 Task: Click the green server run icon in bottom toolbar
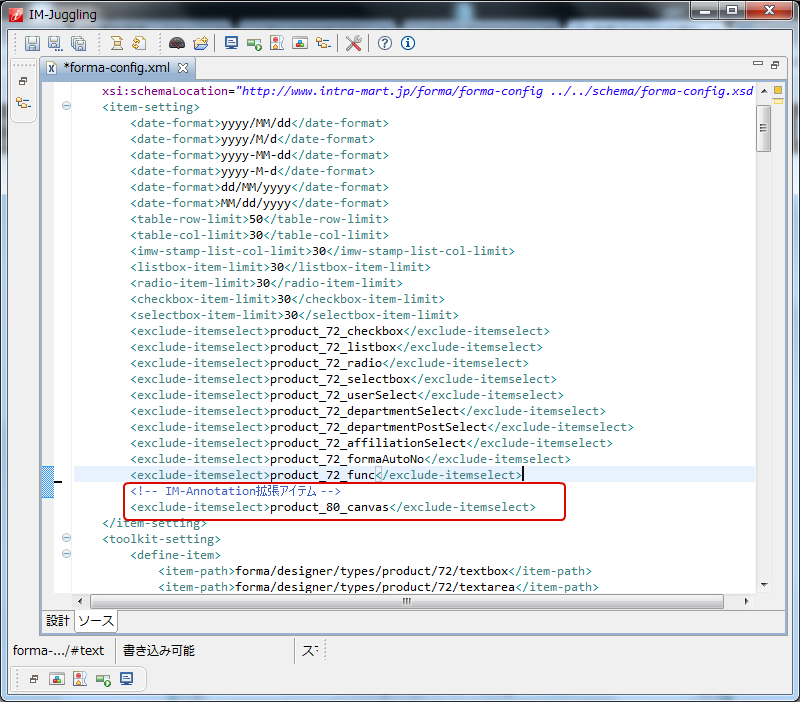point(104,680)
